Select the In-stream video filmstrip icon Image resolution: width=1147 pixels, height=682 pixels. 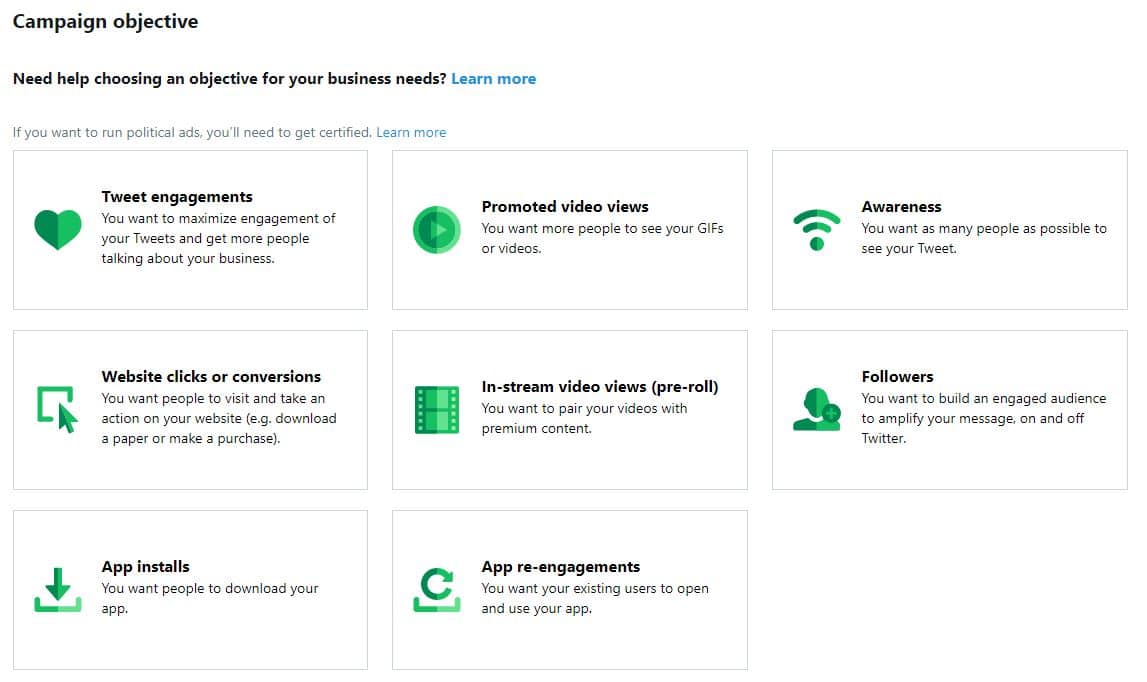tap(436, 409)
